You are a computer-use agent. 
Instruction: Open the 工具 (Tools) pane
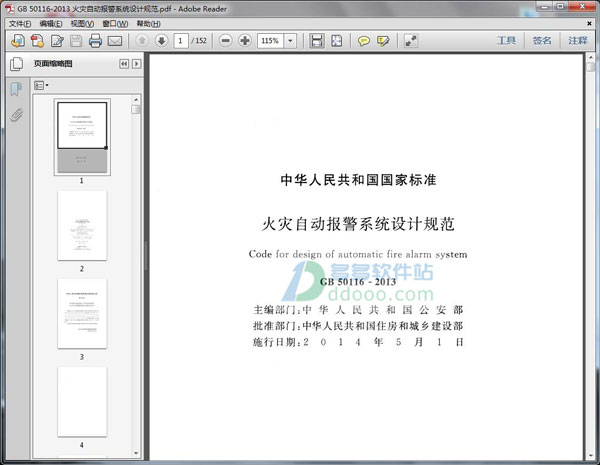click(x=506, y=41)
